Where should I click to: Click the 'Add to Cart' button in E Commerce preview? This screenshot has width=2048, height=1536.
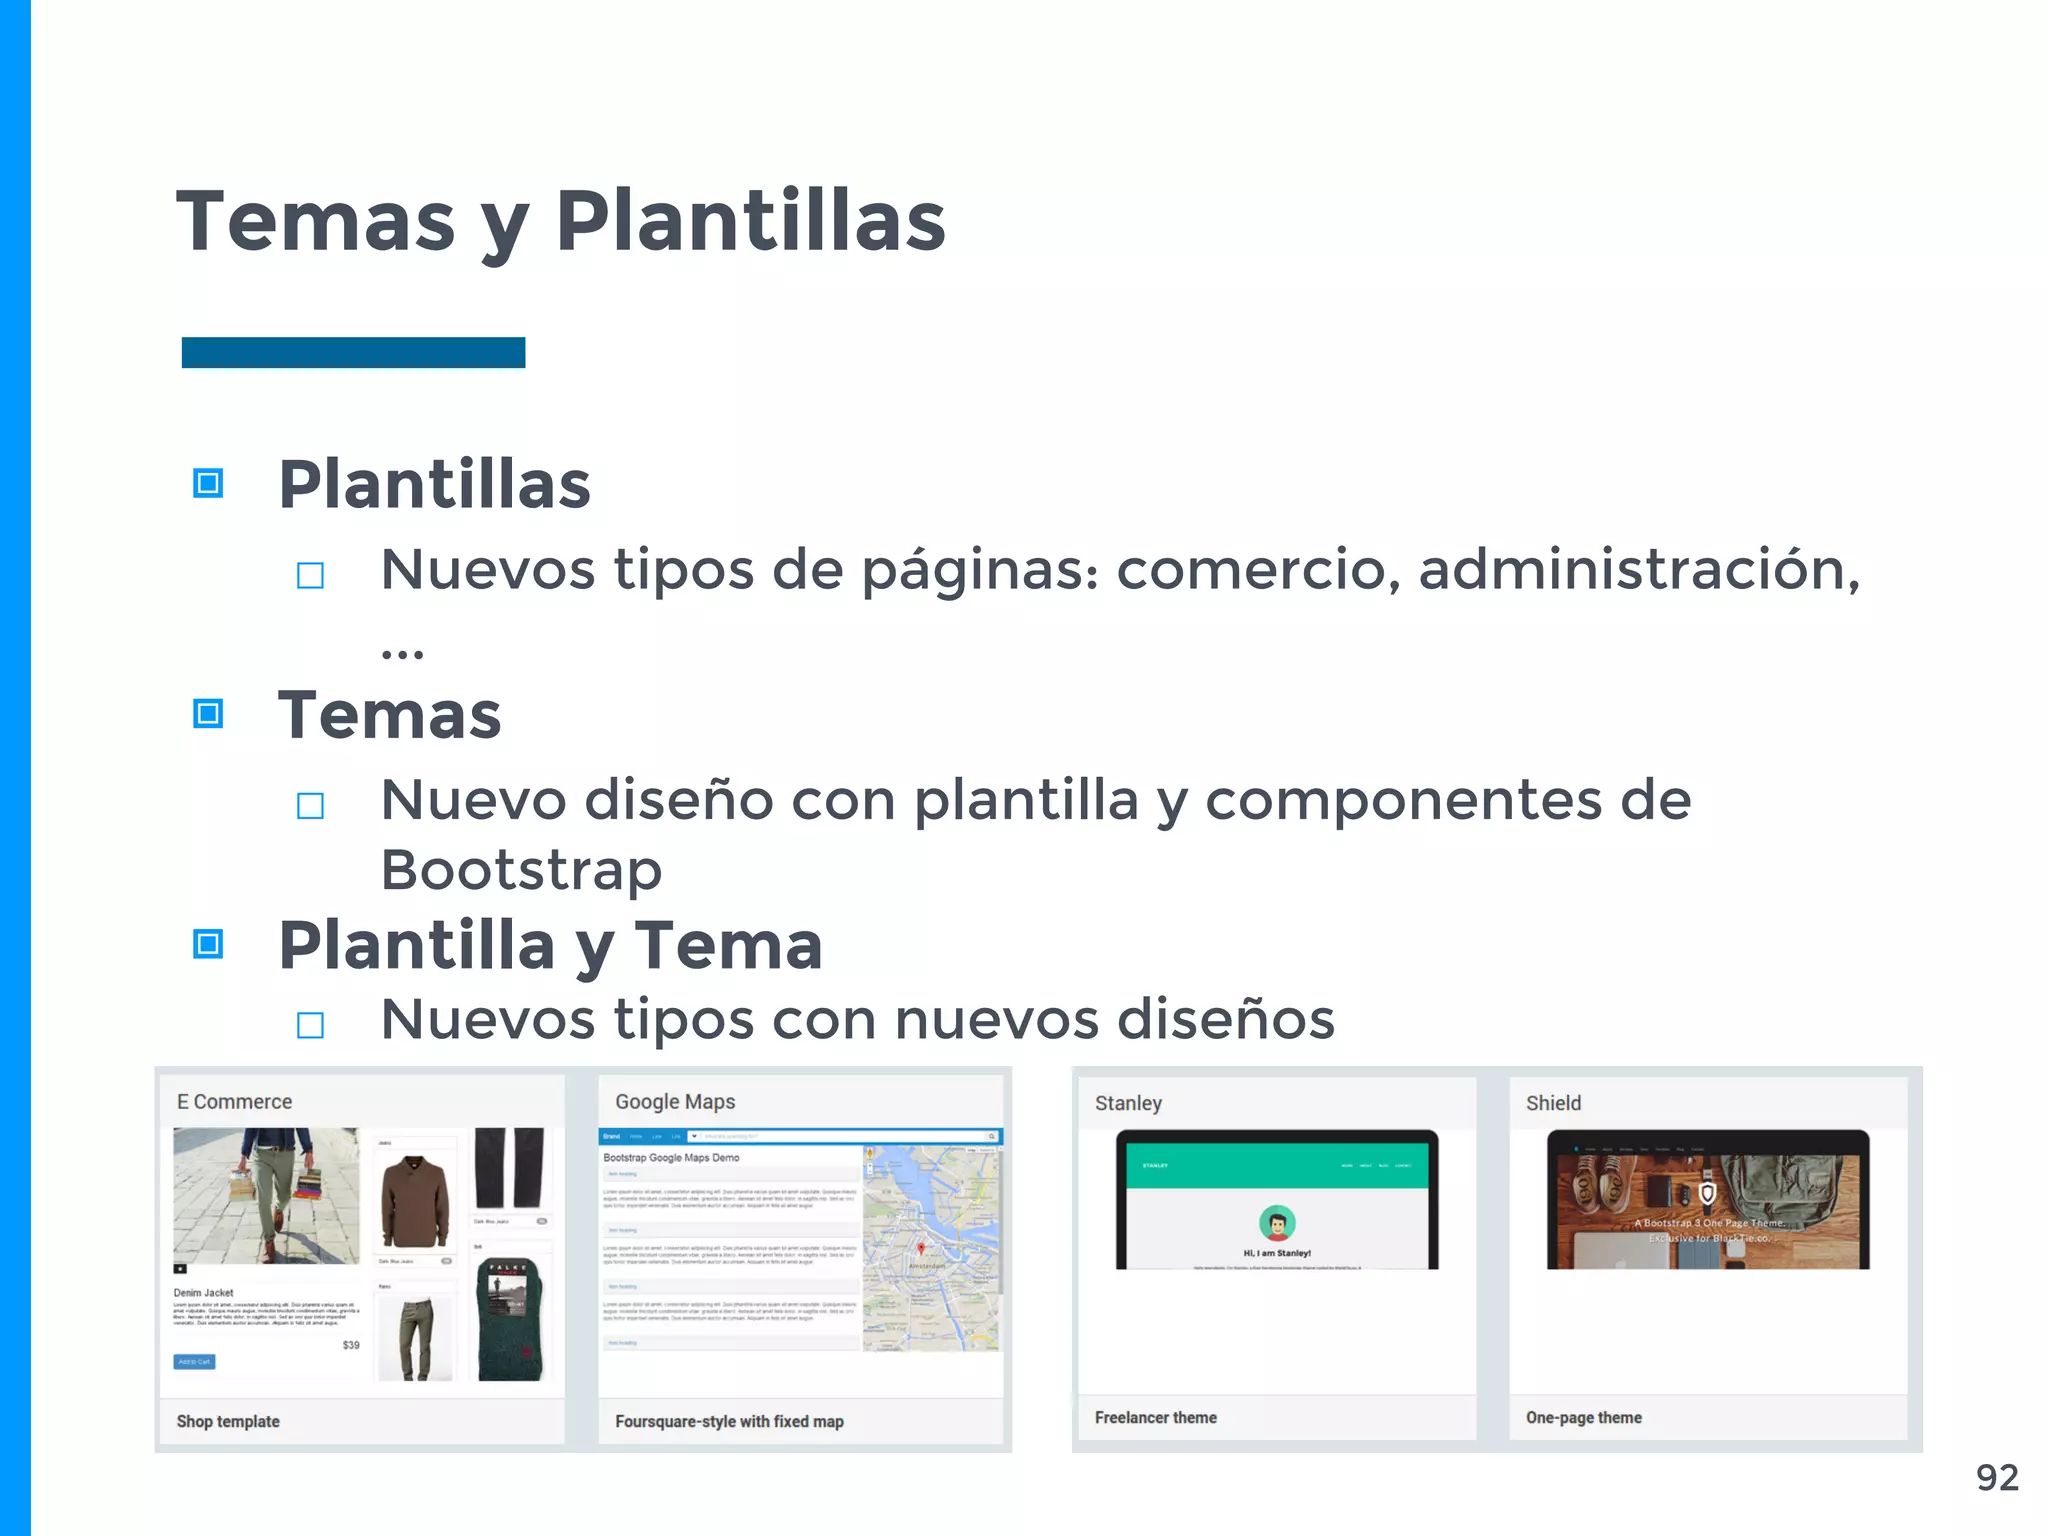pos(194,1362)
